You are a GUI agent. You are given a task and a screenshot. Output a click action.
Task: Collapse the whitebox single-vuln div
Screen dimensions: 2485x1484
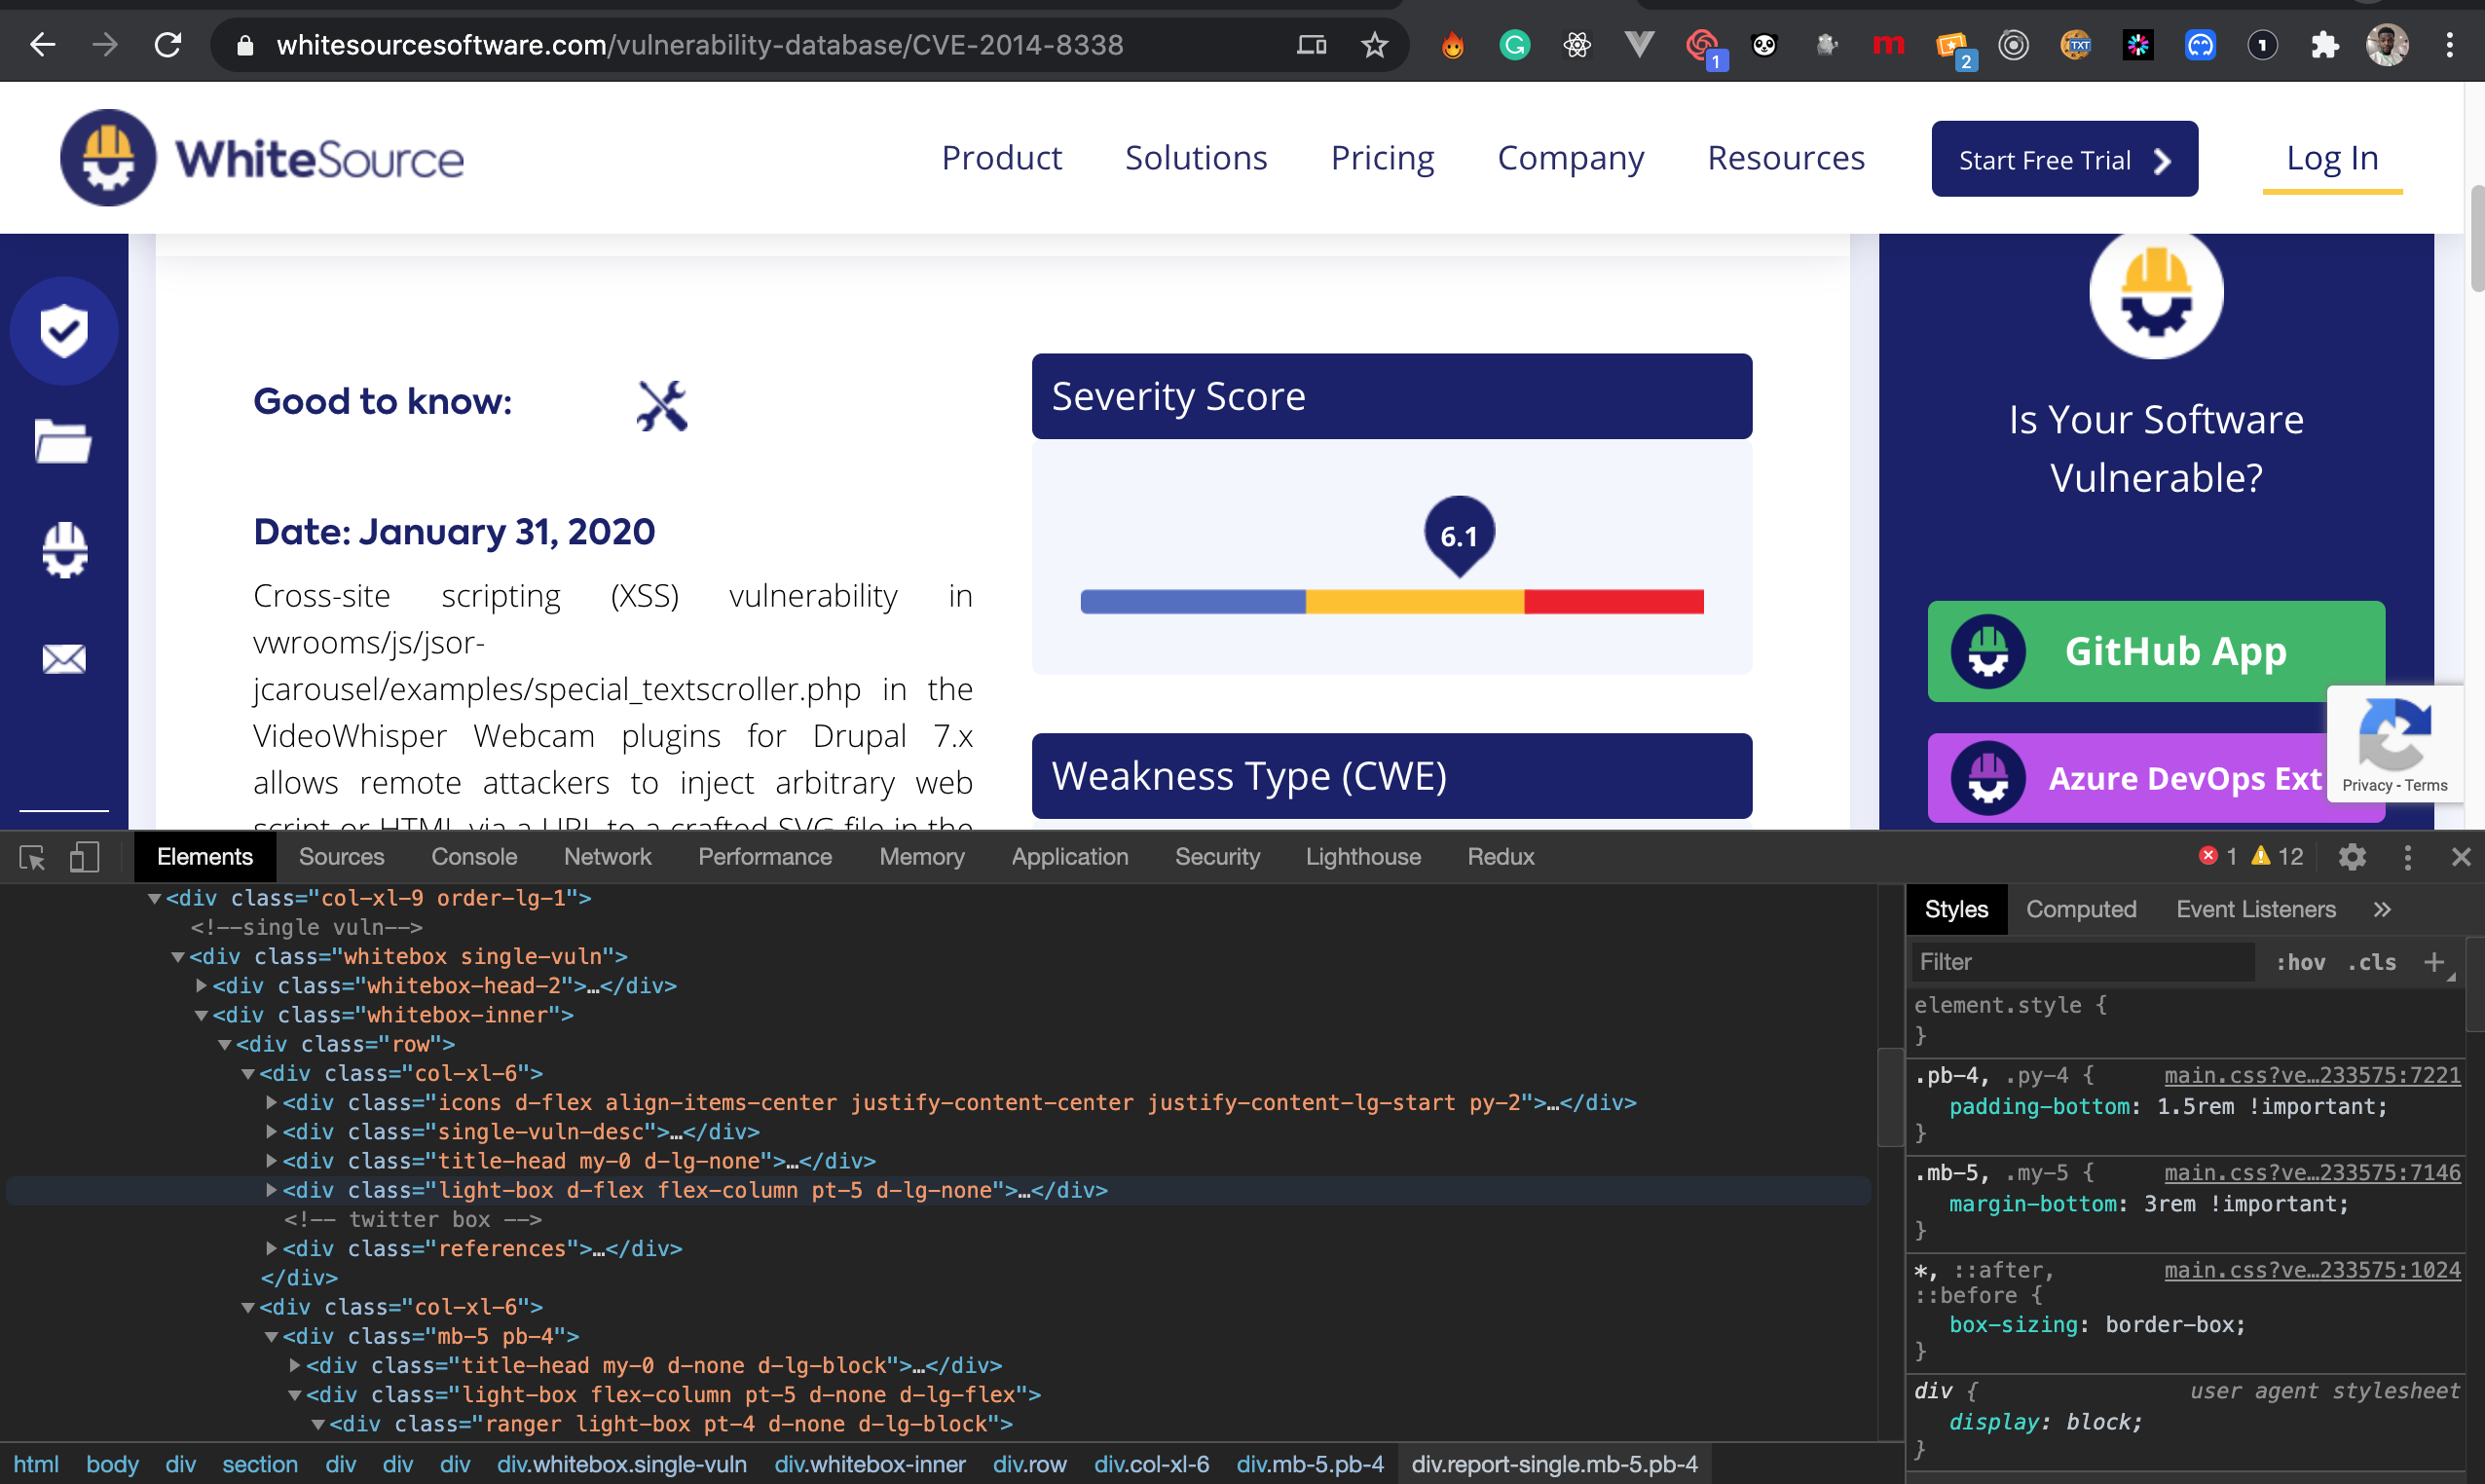coord(178,957)
